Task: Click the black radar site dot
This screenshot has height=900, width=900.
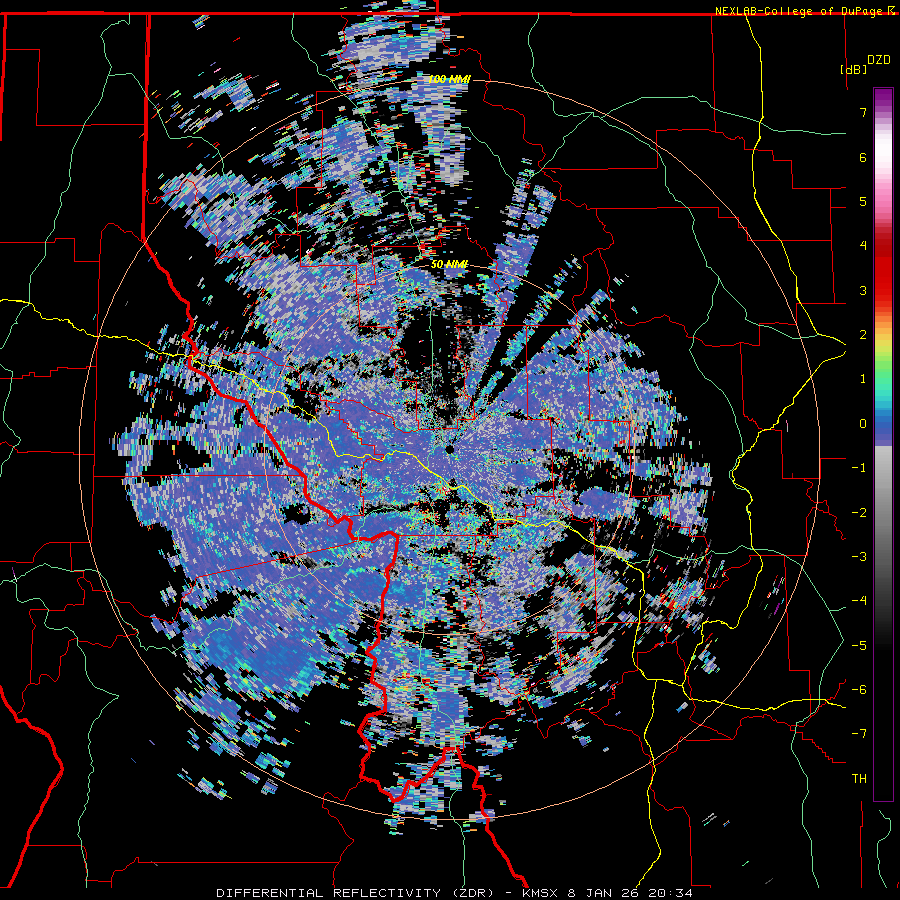Action: click(x=449, y=449)
